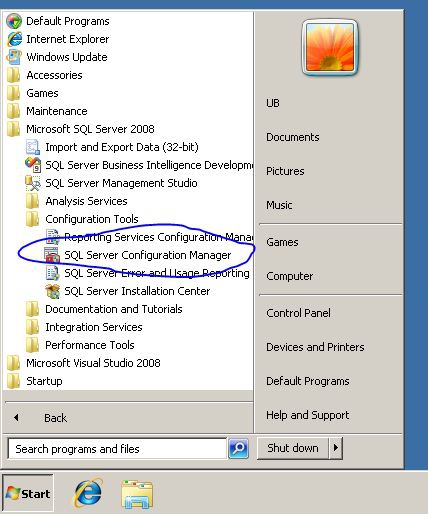Collapse the Configuration Tools folder
The width and height of the screenshot is (428, 514).
(92, 219)
